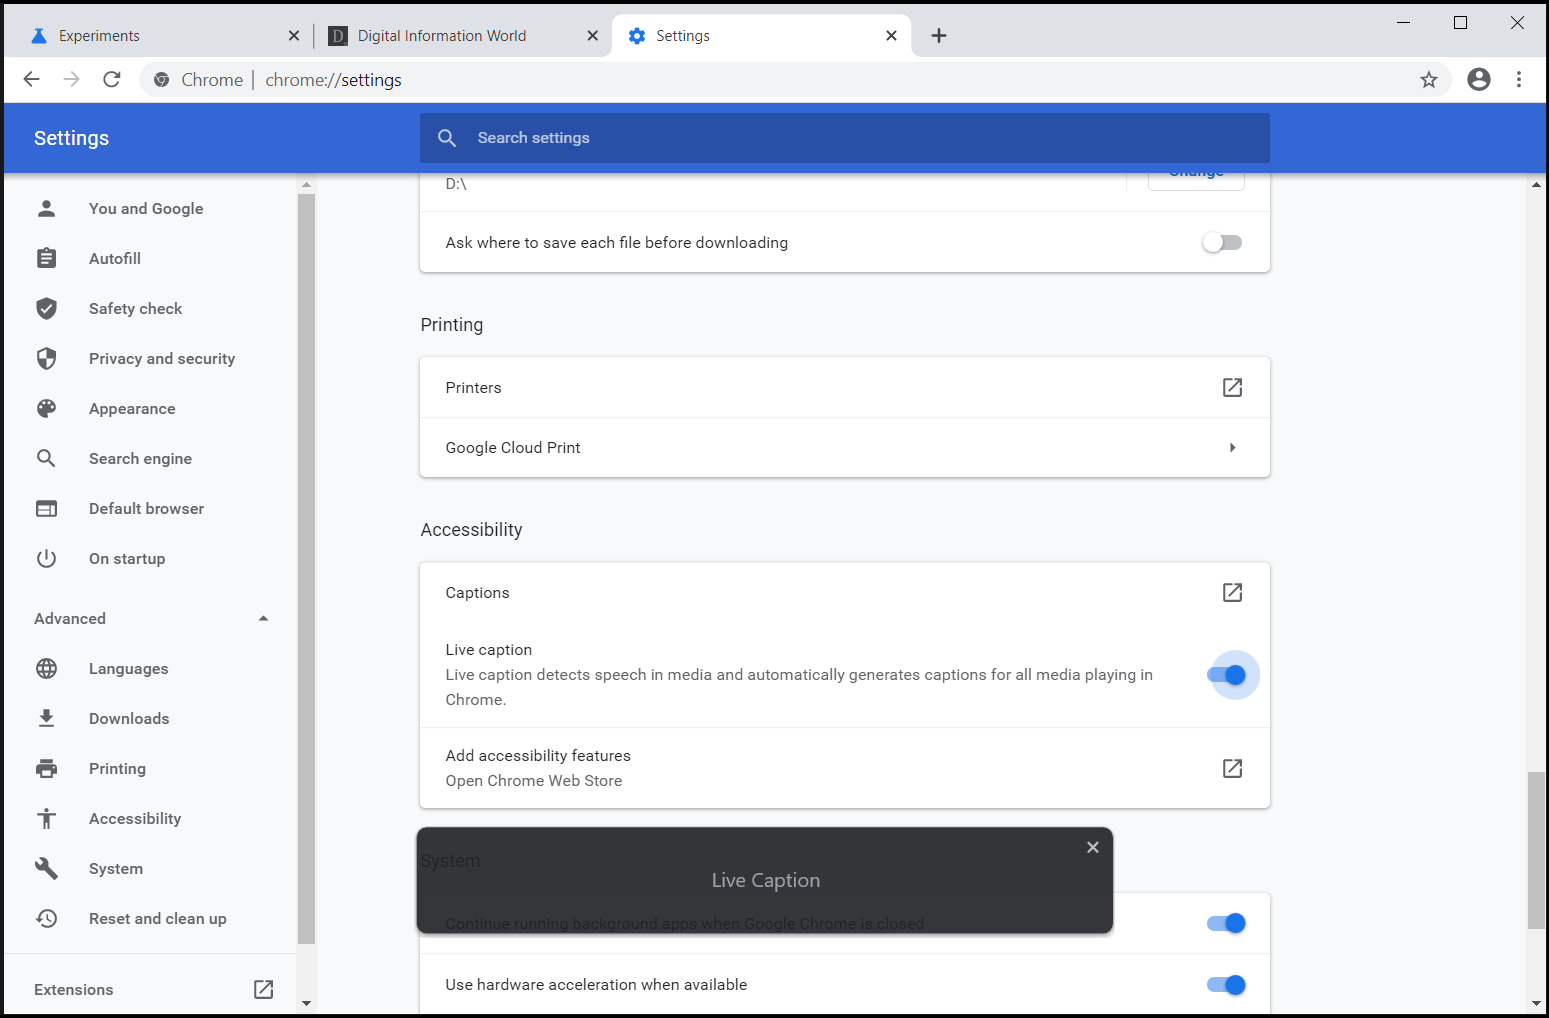This screenshot has width=1549, height=1018.
Task: Toggle hardware acceleration switch
Action: [x=1226, y=985]
